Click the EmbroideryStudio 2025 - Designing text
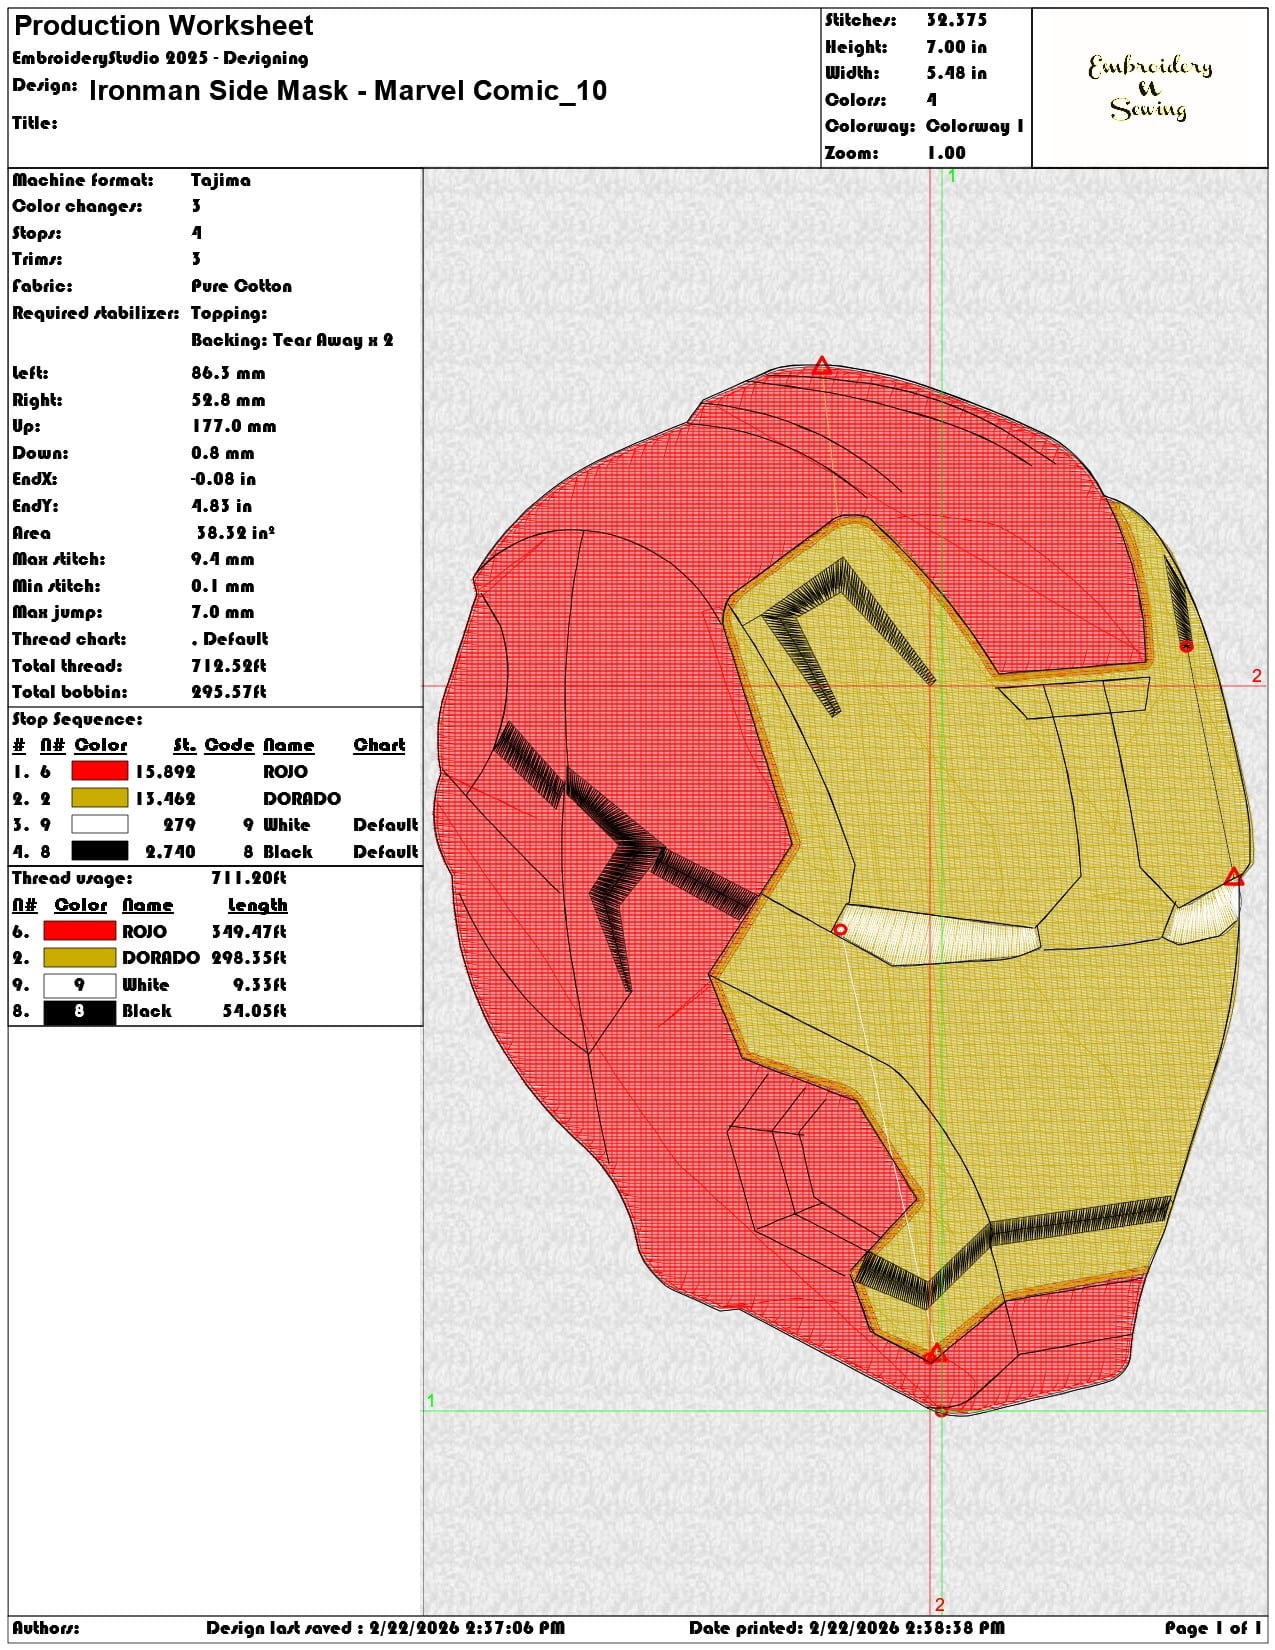The height and width of the screenshot is (1650, 1275). (160, 58)
